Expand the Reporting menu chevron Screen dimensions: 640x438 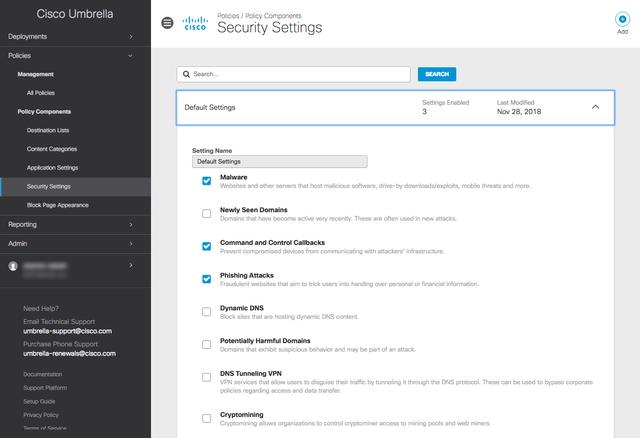[x=131, y=225]
